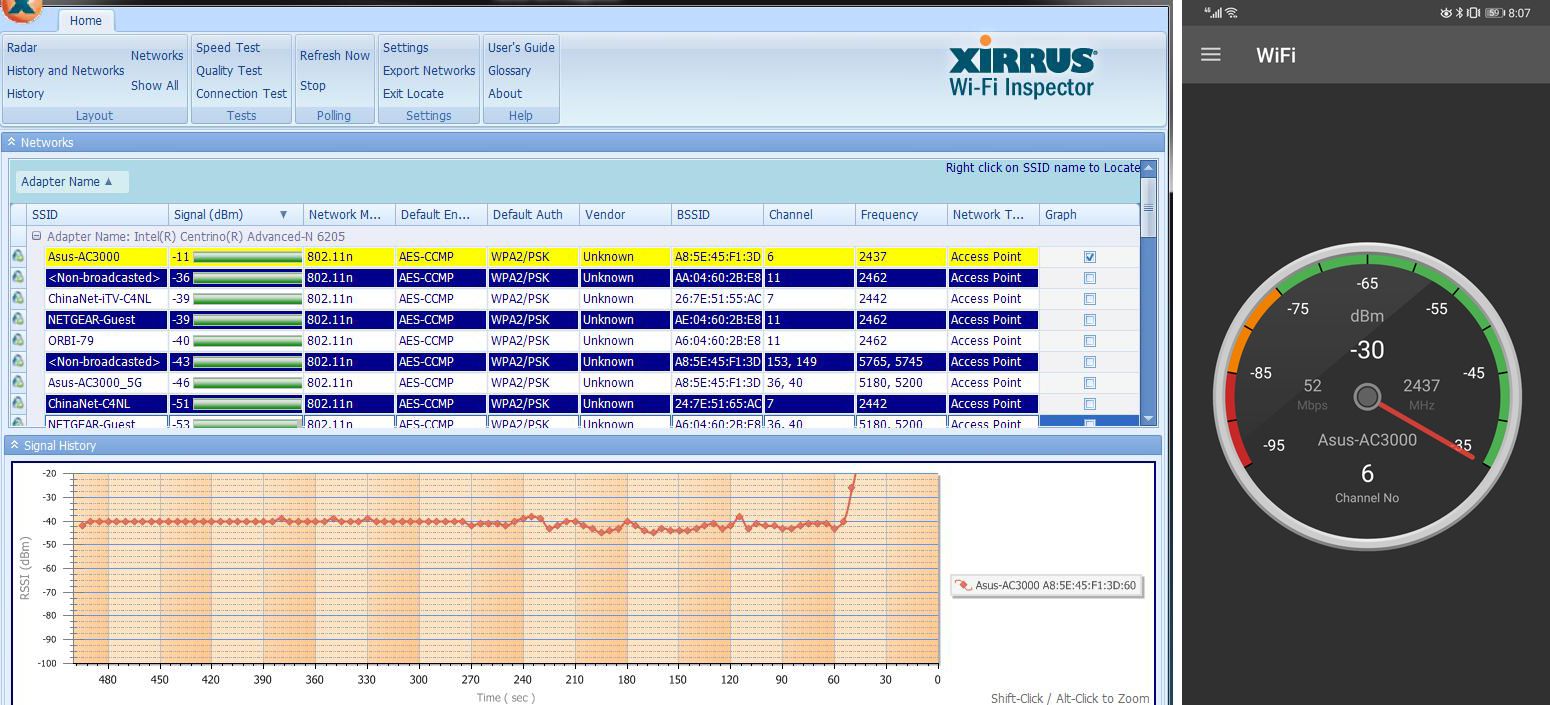The image size is (1550, 705).
Task: Choose the History and Networks layout
Action: coord(66,71)
